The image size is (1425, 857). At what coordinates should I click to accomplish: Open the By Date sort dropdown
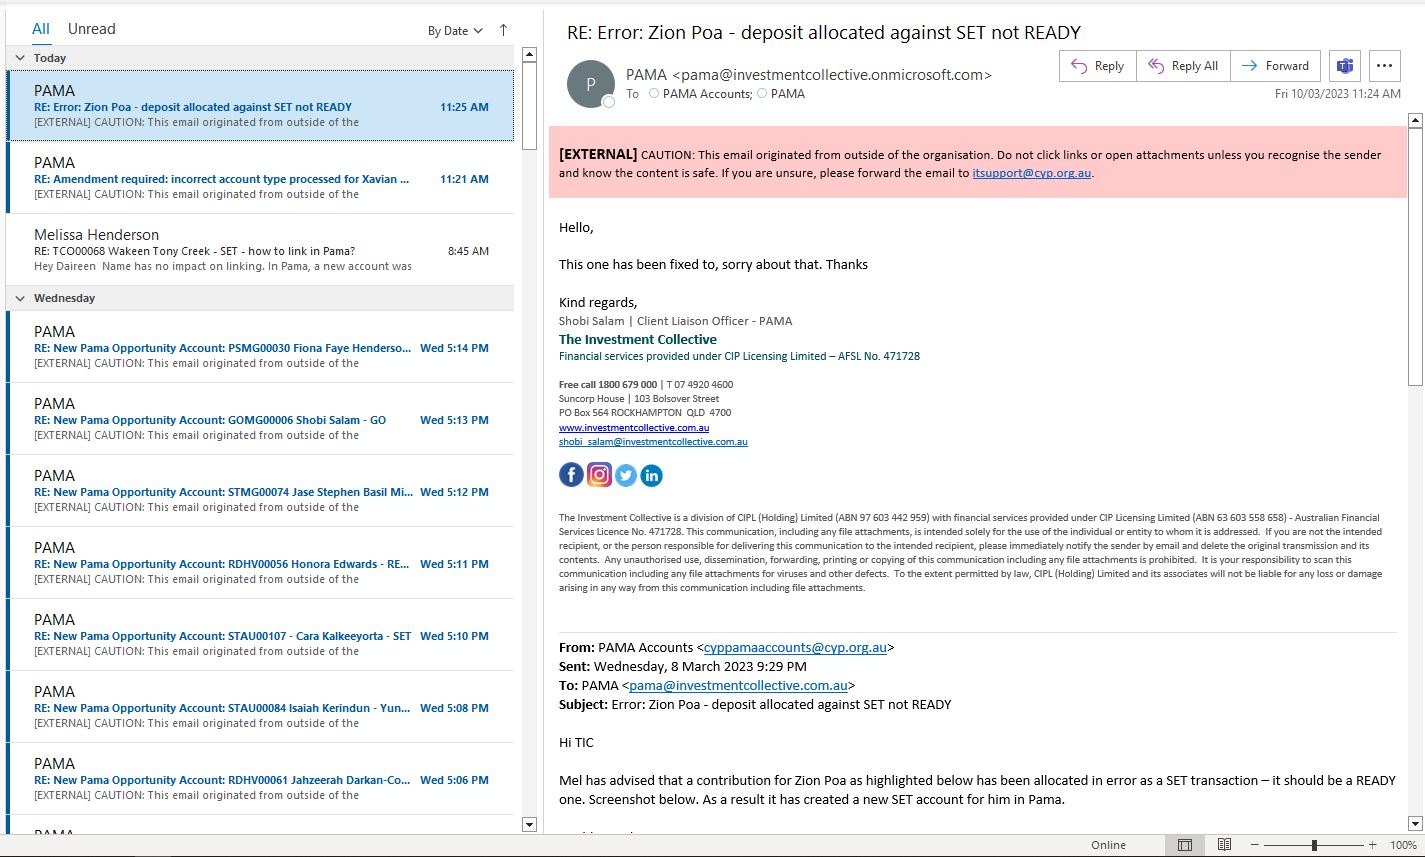click(x=455, y=31)
